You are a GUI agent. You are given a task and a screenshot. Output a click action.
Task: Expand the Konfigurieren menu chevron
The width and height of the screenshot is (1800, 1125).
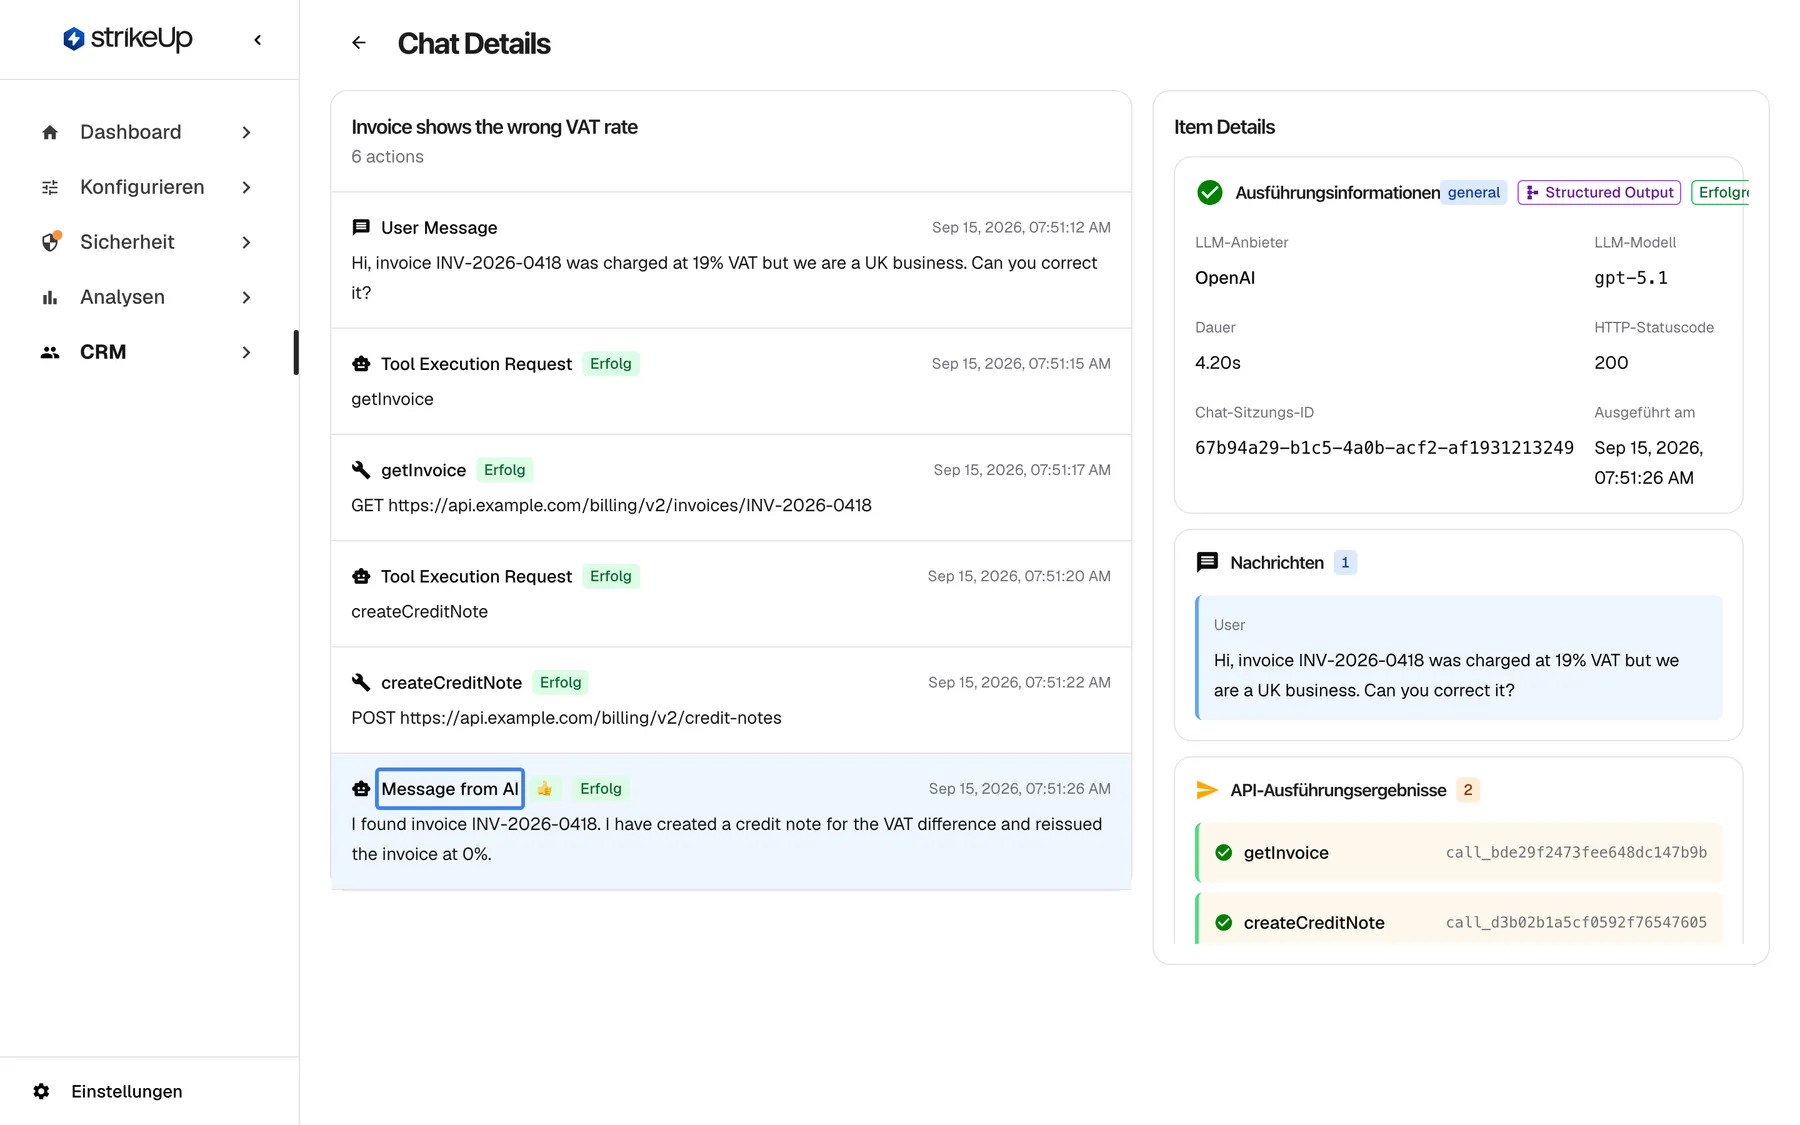click(x=246, y=187)
